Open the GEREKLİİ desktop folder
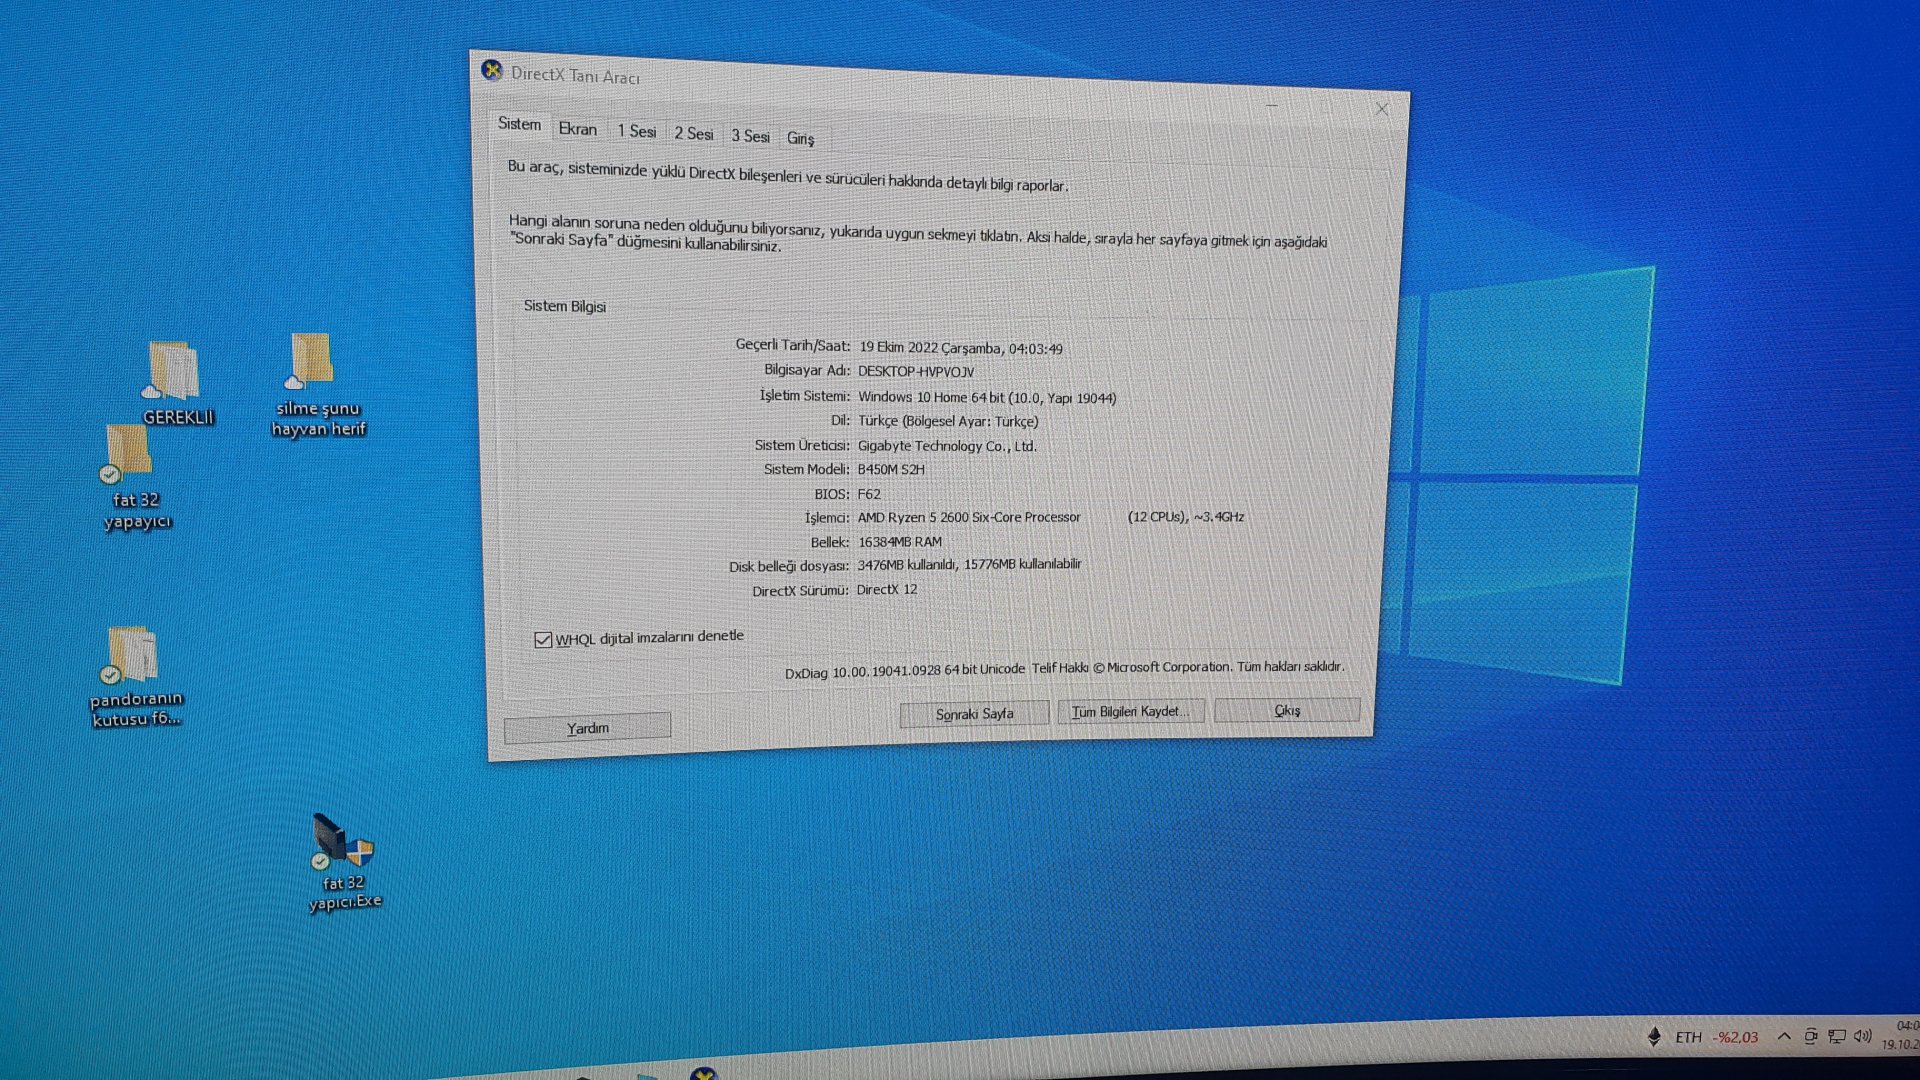The width and height of the screenshot is (1920, 1080). pos(174,372)
